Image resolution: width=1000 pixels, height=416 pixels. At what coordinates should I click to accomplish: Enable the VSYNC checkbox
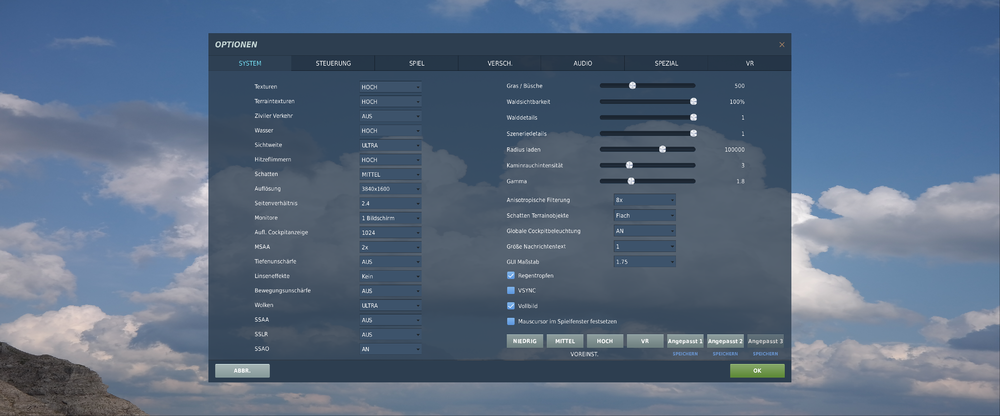pos(511,290)
